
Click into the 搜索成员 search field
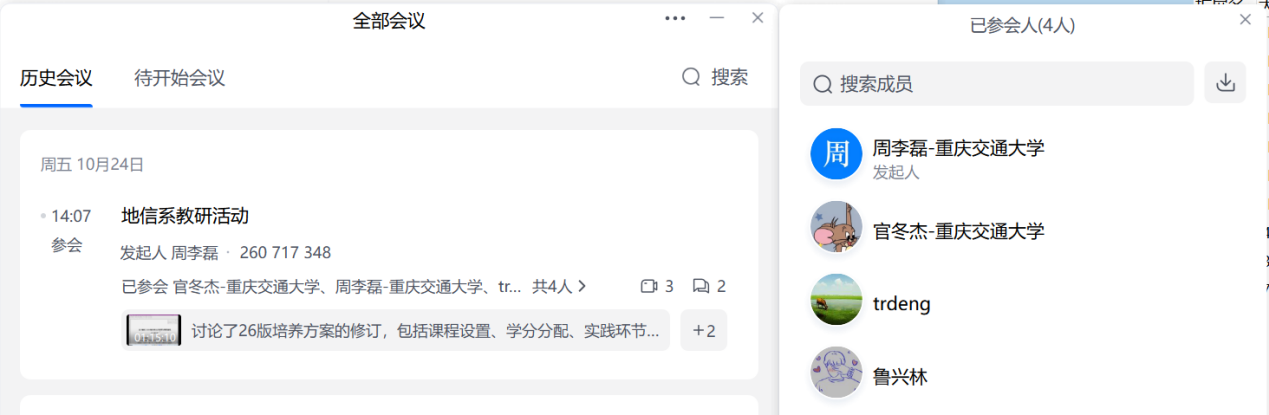[x=997, y=83]
